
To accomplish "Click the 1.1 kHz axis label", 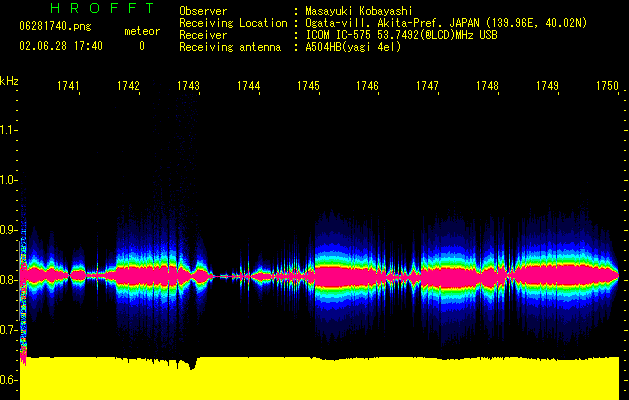I will (7, 130).
